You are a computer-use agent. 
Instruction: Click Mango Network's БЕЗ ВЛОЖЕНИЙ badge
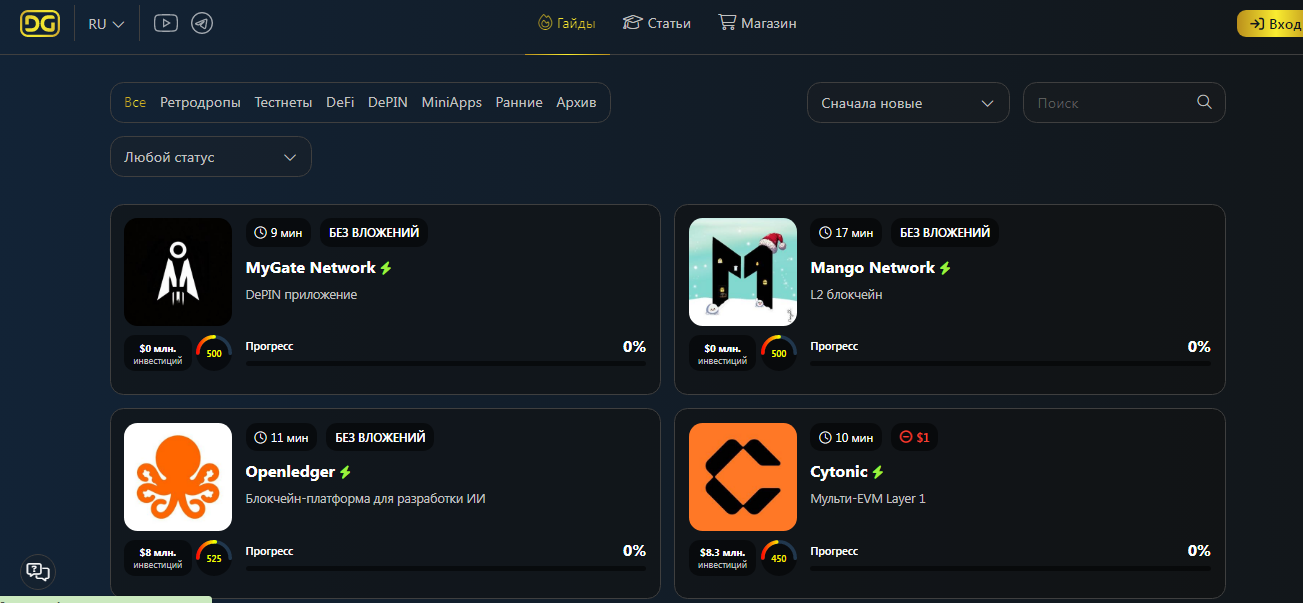945,233
